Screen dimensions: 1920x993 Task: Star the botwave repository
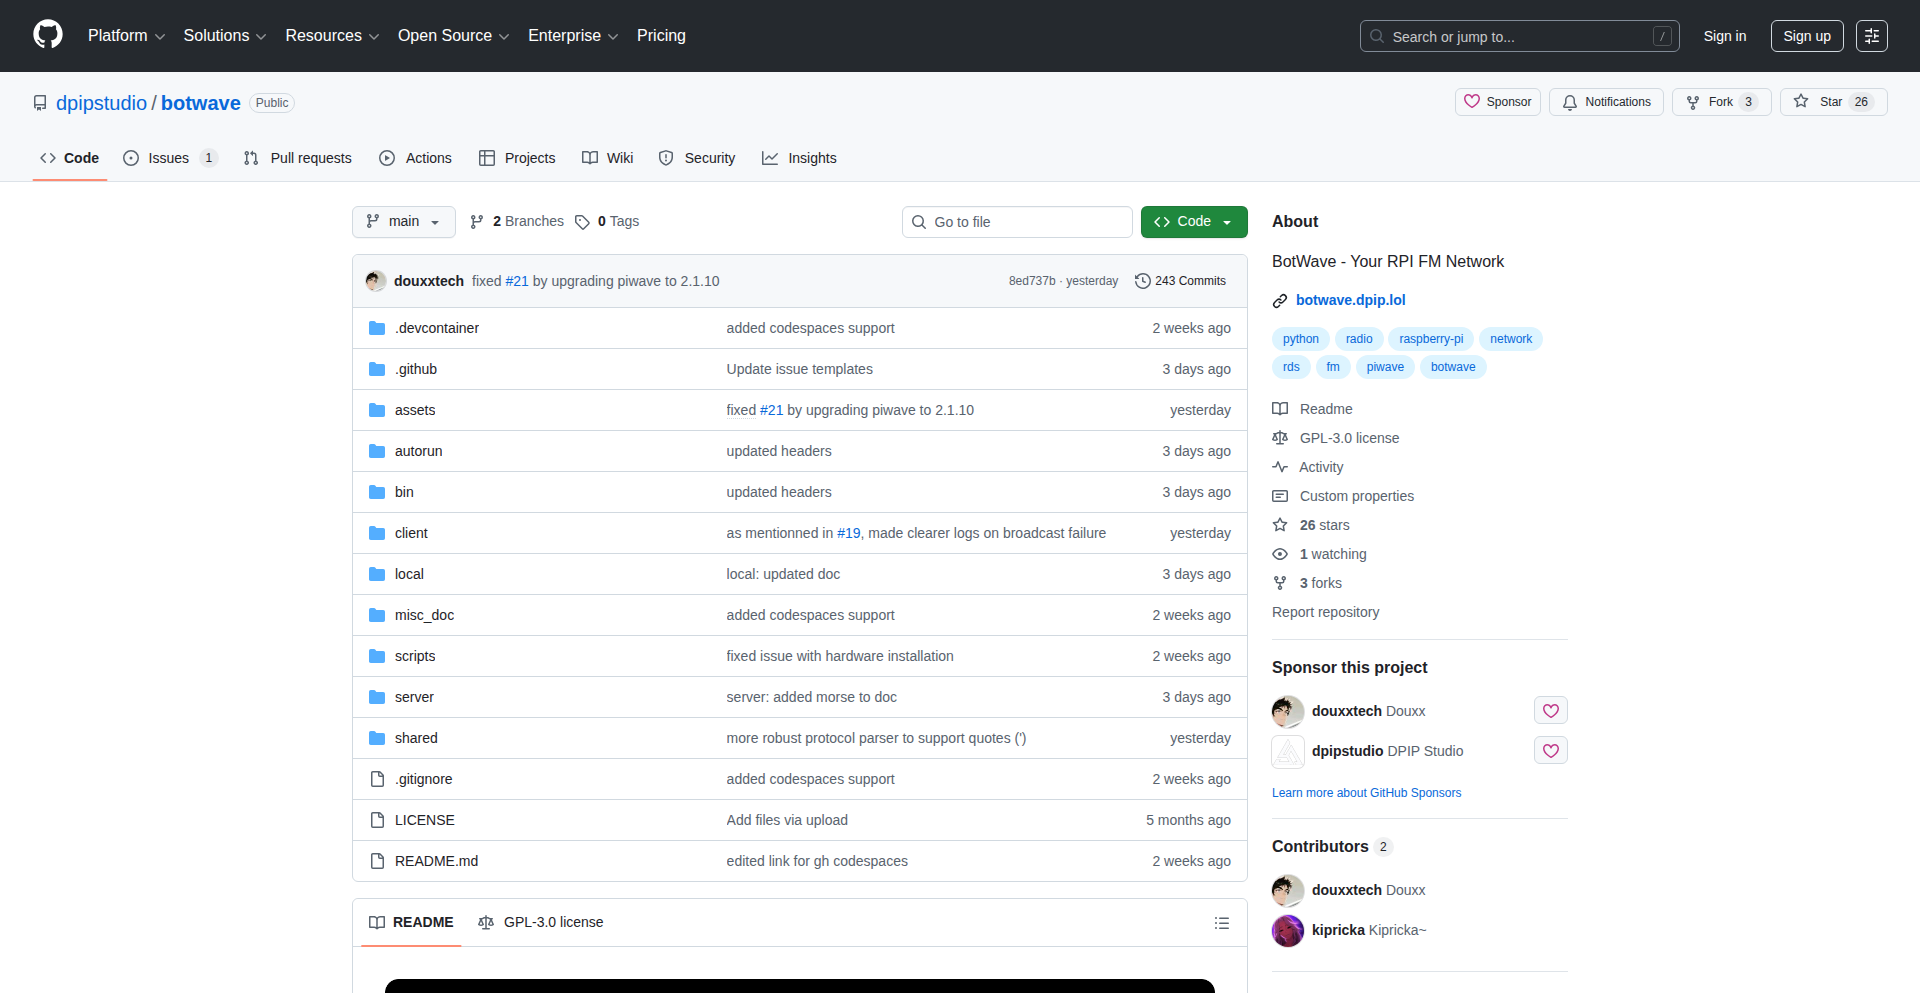click(x=1834, y=102)
